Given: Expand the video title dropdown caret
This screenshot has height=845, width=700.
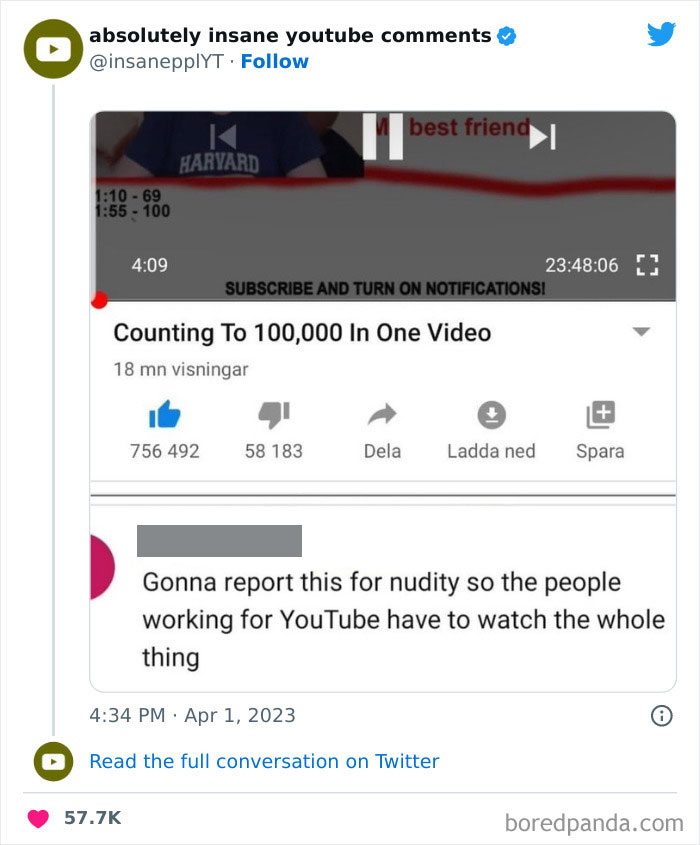Looking at the screenshot, I should 641,331.
